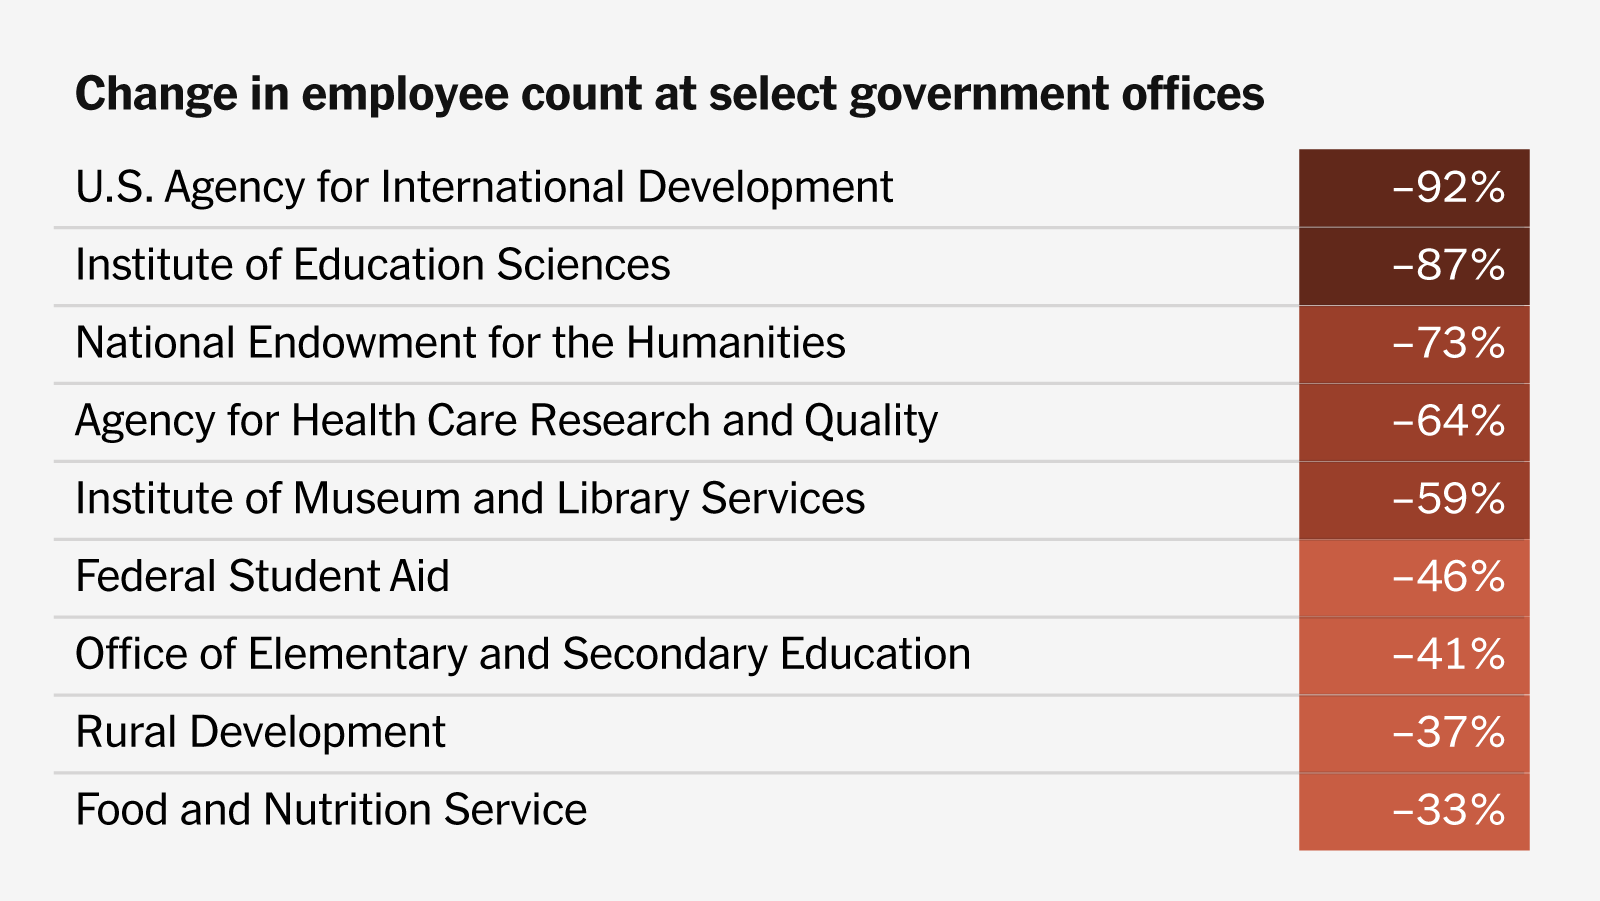Click the dark brown −92% cell
This screenshot has height=901, width=1600.
pyautogui.click(x=1414, y=188)
